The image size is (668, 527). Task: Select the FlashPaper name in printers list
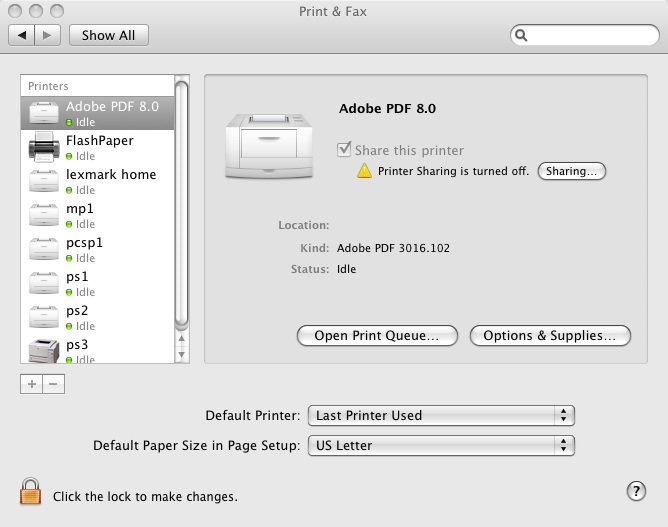tap(100, 141)
